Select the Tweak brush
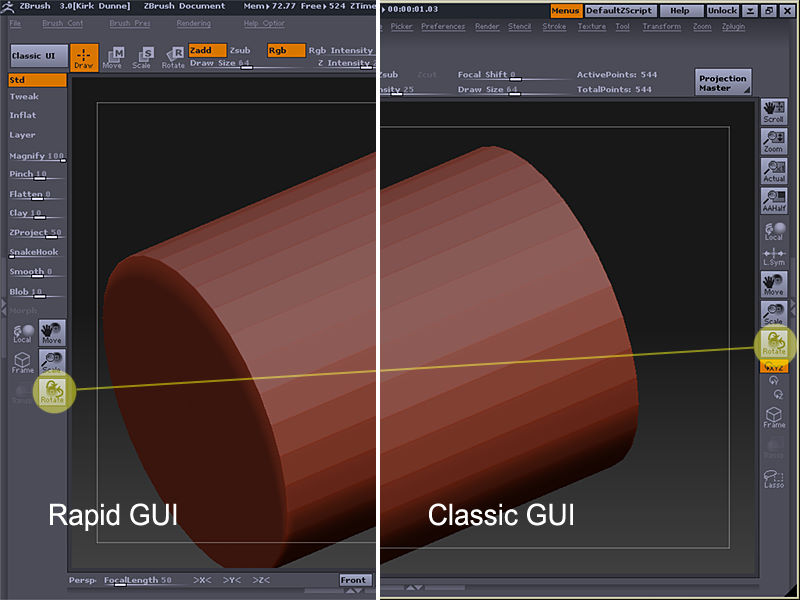This screenshot has width=800, height=600. pos(24,96)
